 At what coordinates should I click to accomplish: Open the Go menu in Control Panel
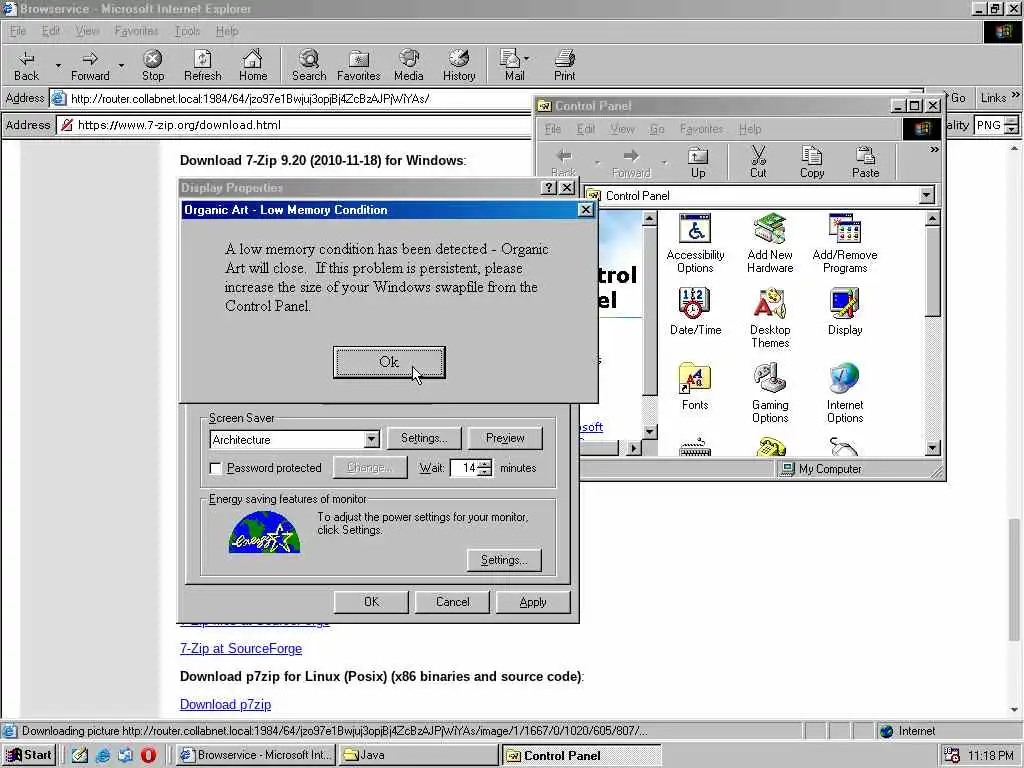coord(657,129)
